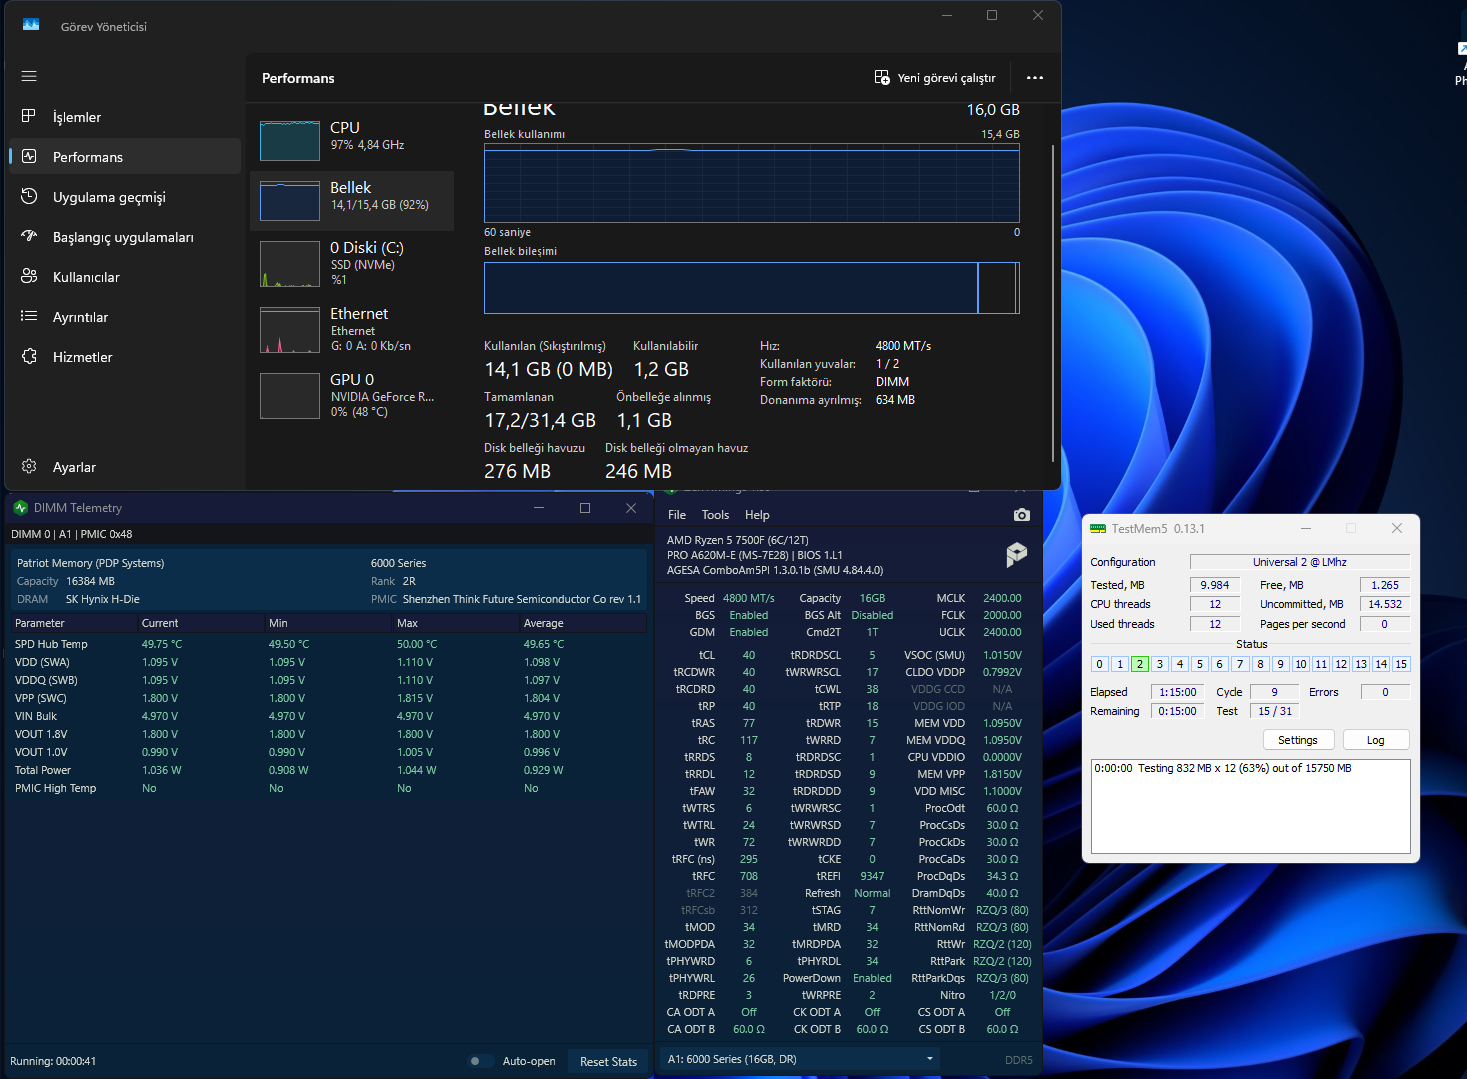
Task: Select GPU 0 NVIDIA GeForce entry
Action: click(352, 395)
